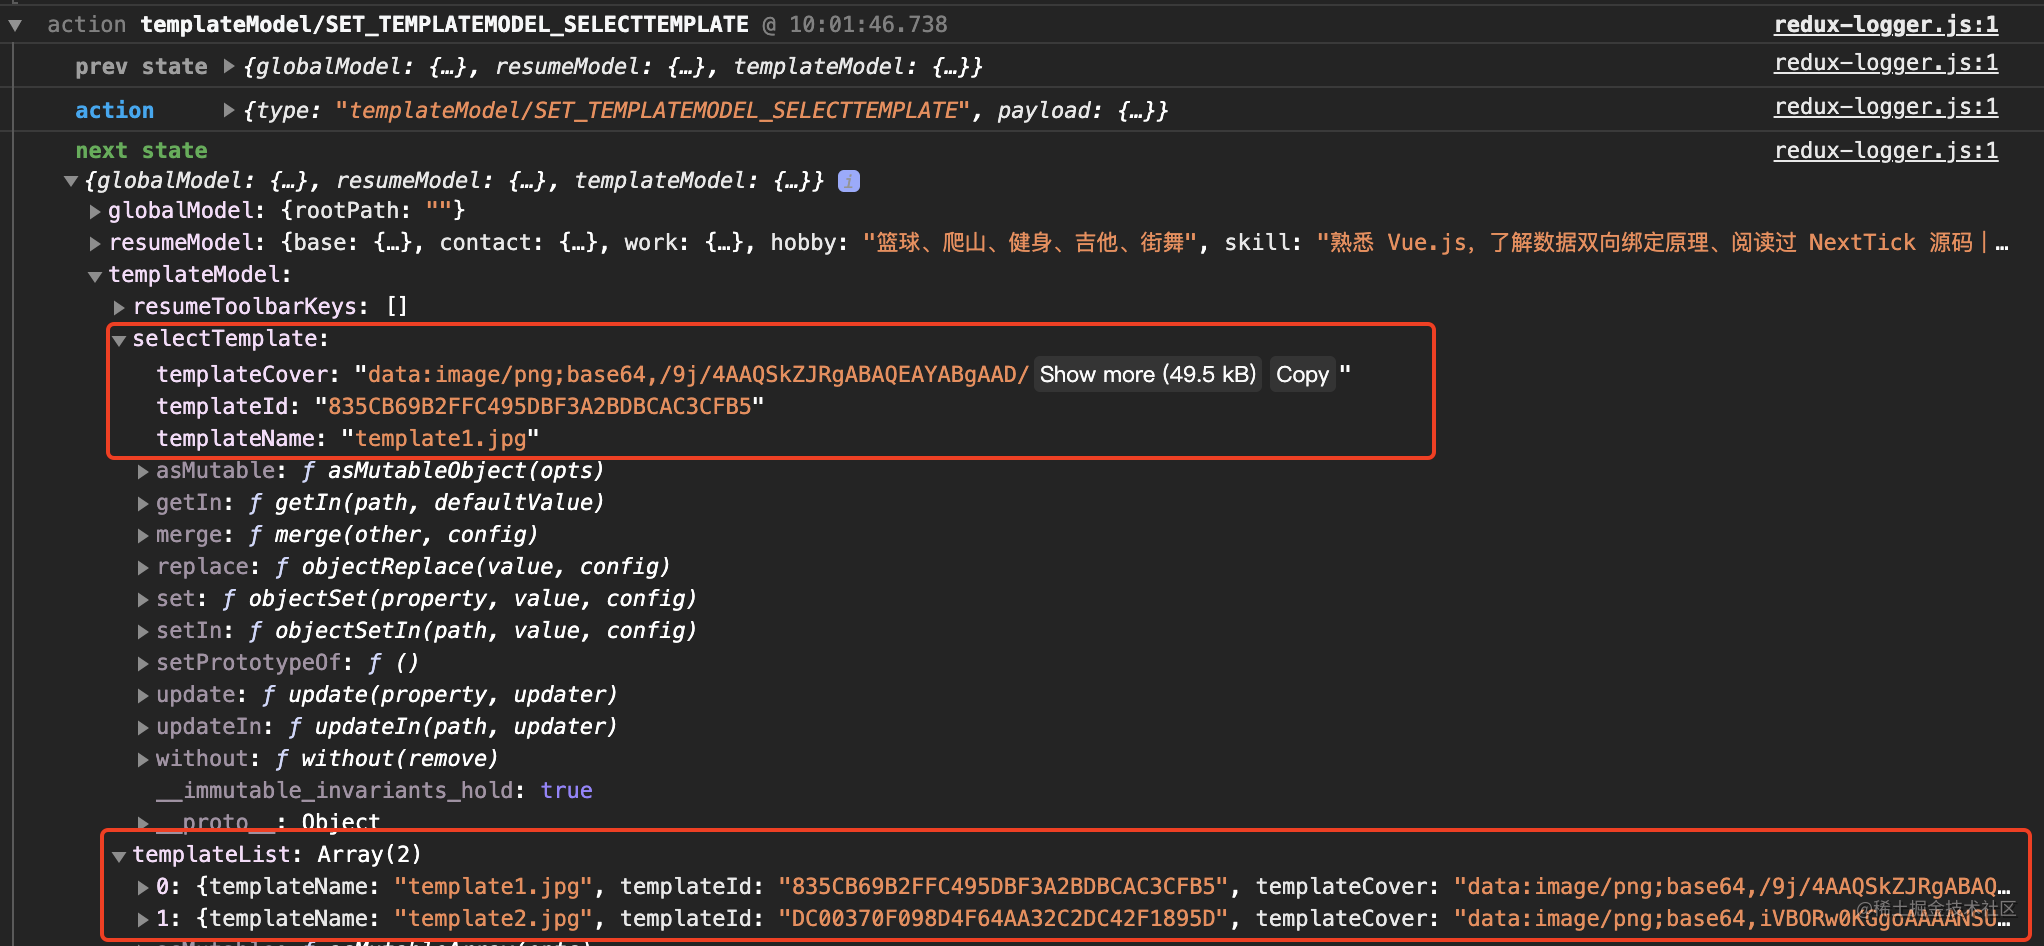Copy the templateCover base64 string
Viewport: 2044px width, 946px height.
coord(1302,375)
